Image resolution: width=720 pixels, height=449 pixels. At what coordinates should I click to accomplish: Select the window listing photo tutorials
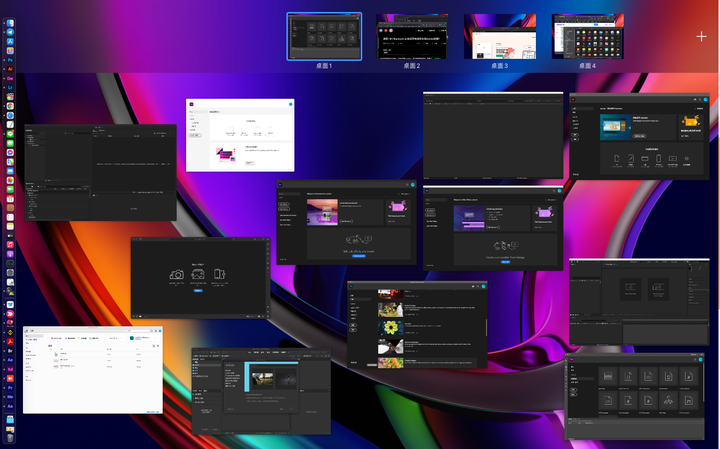point(417,325)
